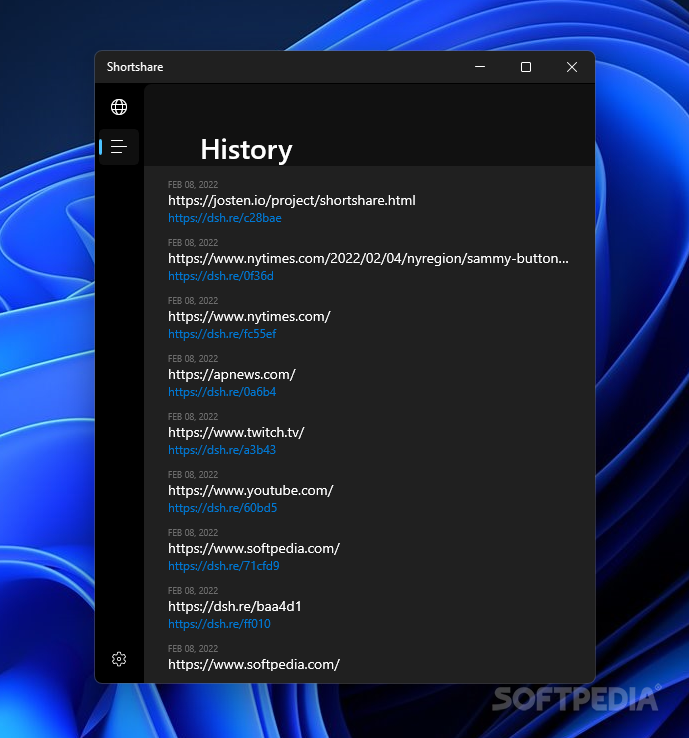Image resolution: width=689 pixels, height=738 pixels.
Task: Select the https://www.youtube.com/ entry
Action: pyautogui.click(x=250, y=490)
